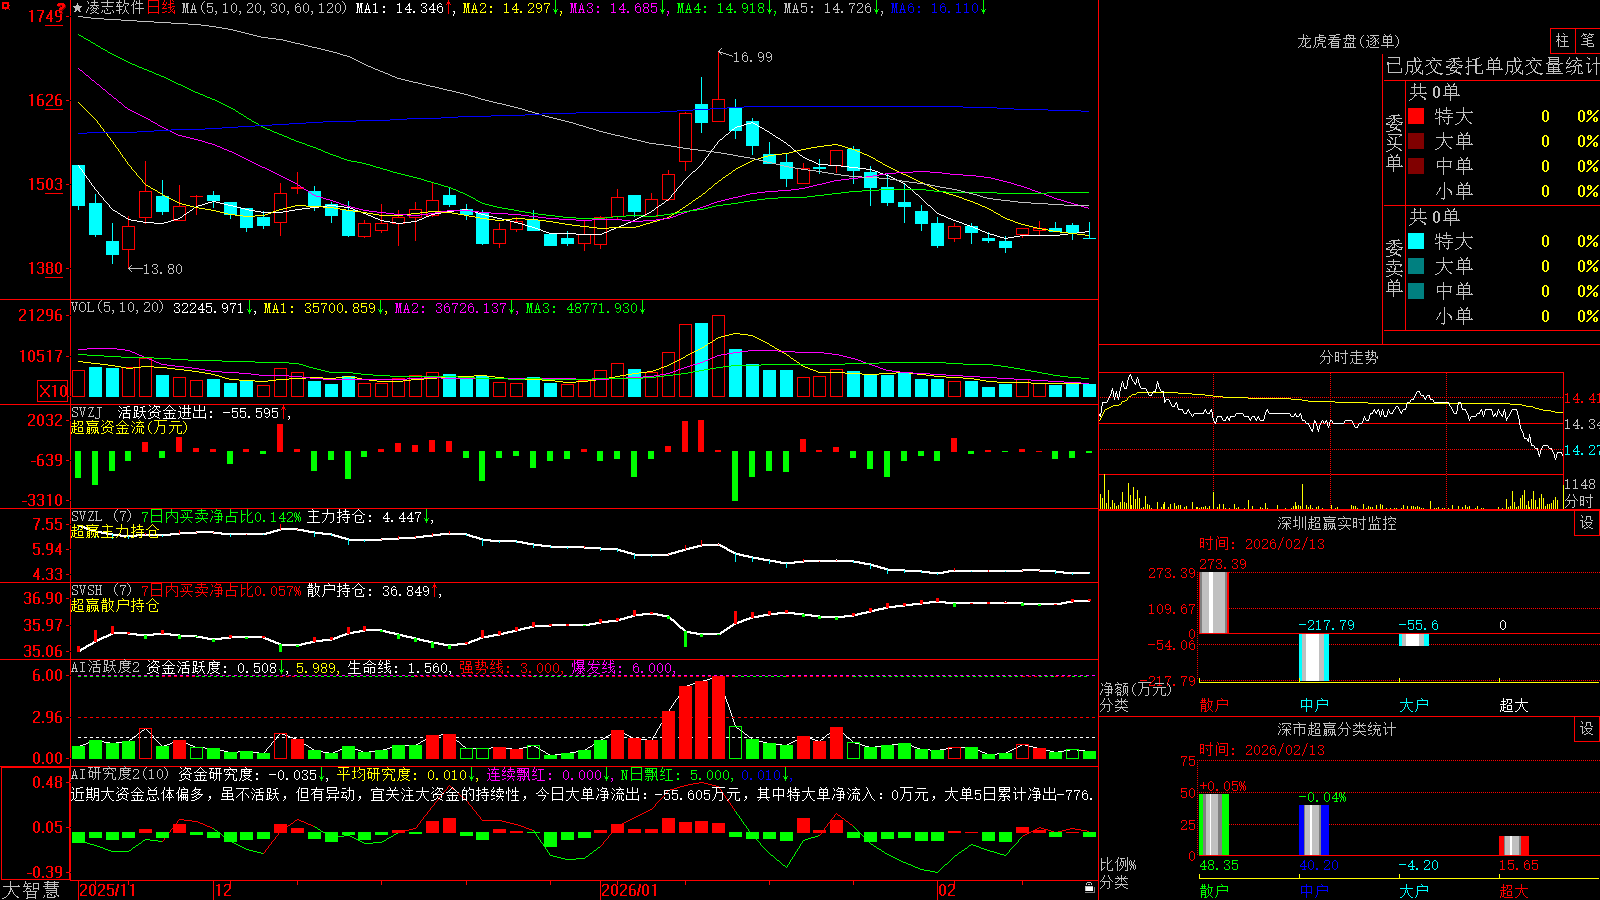Click the 爆发线: 6.000 label
Viewport: 1600px width, 900px height.
(622, 667)
